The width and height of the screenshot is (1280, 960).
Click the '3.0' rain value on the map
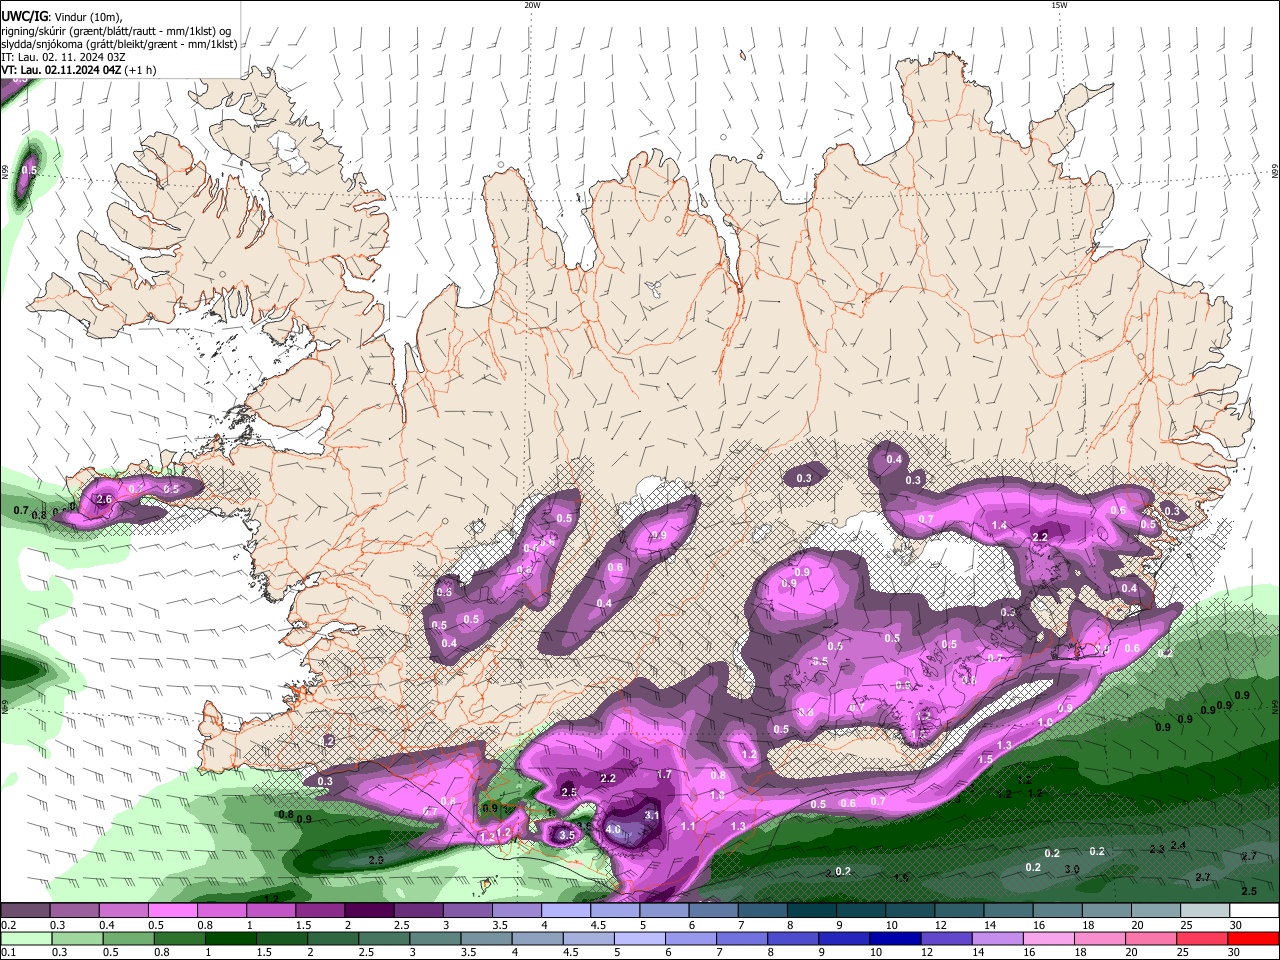[1072, 870]
